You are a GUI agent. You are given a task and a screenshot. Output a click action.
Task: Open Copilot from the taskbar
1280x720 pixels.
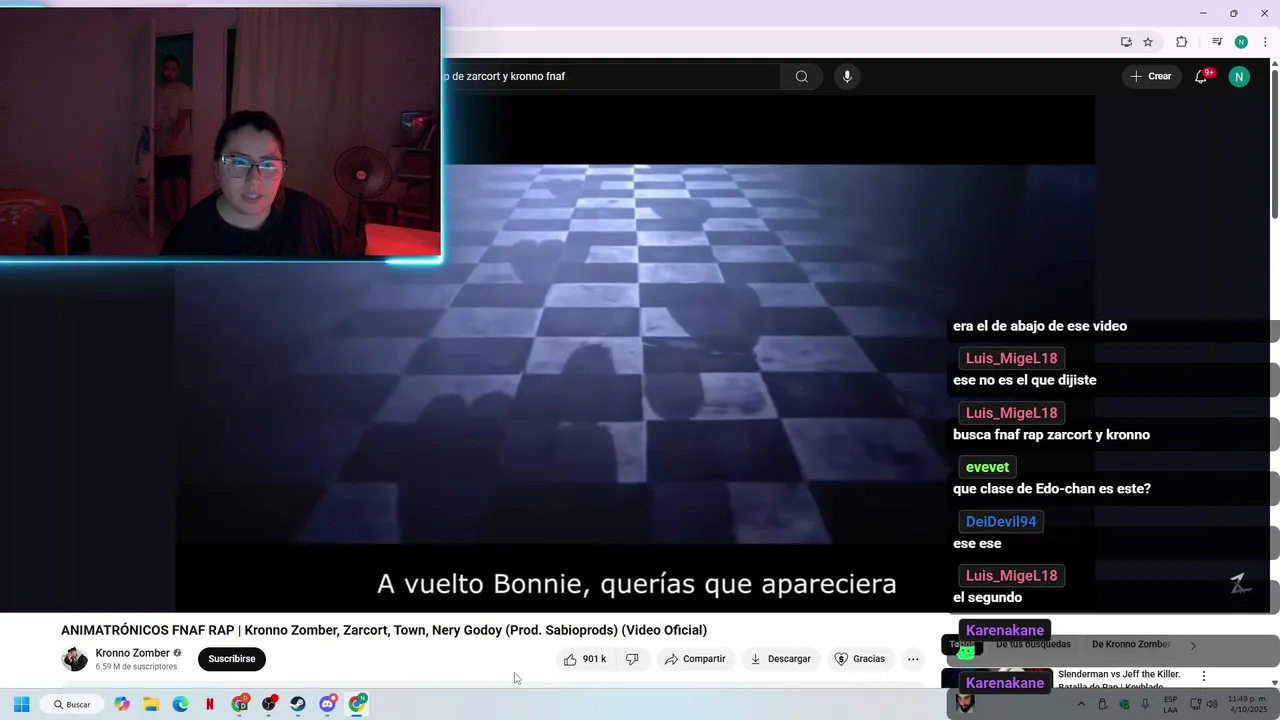pyautogui.click(x=122, y=704)
